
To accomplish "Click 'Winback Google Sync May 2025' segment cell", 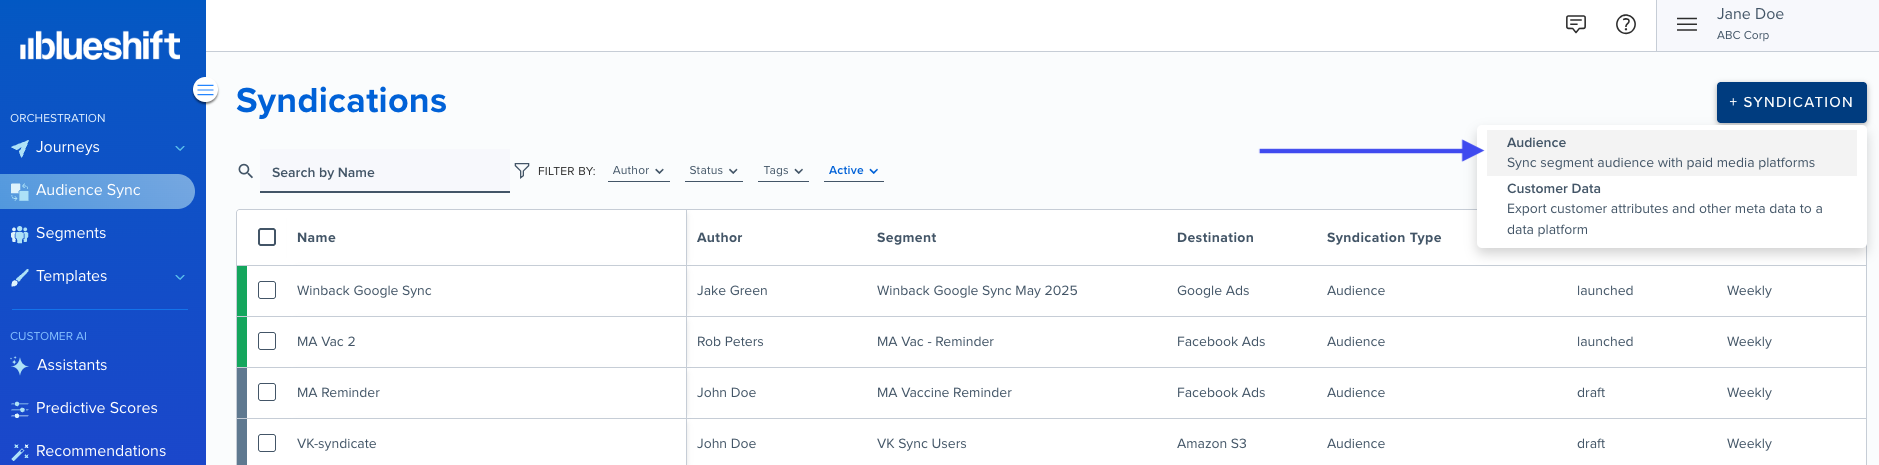I will [x=977, y=291].
